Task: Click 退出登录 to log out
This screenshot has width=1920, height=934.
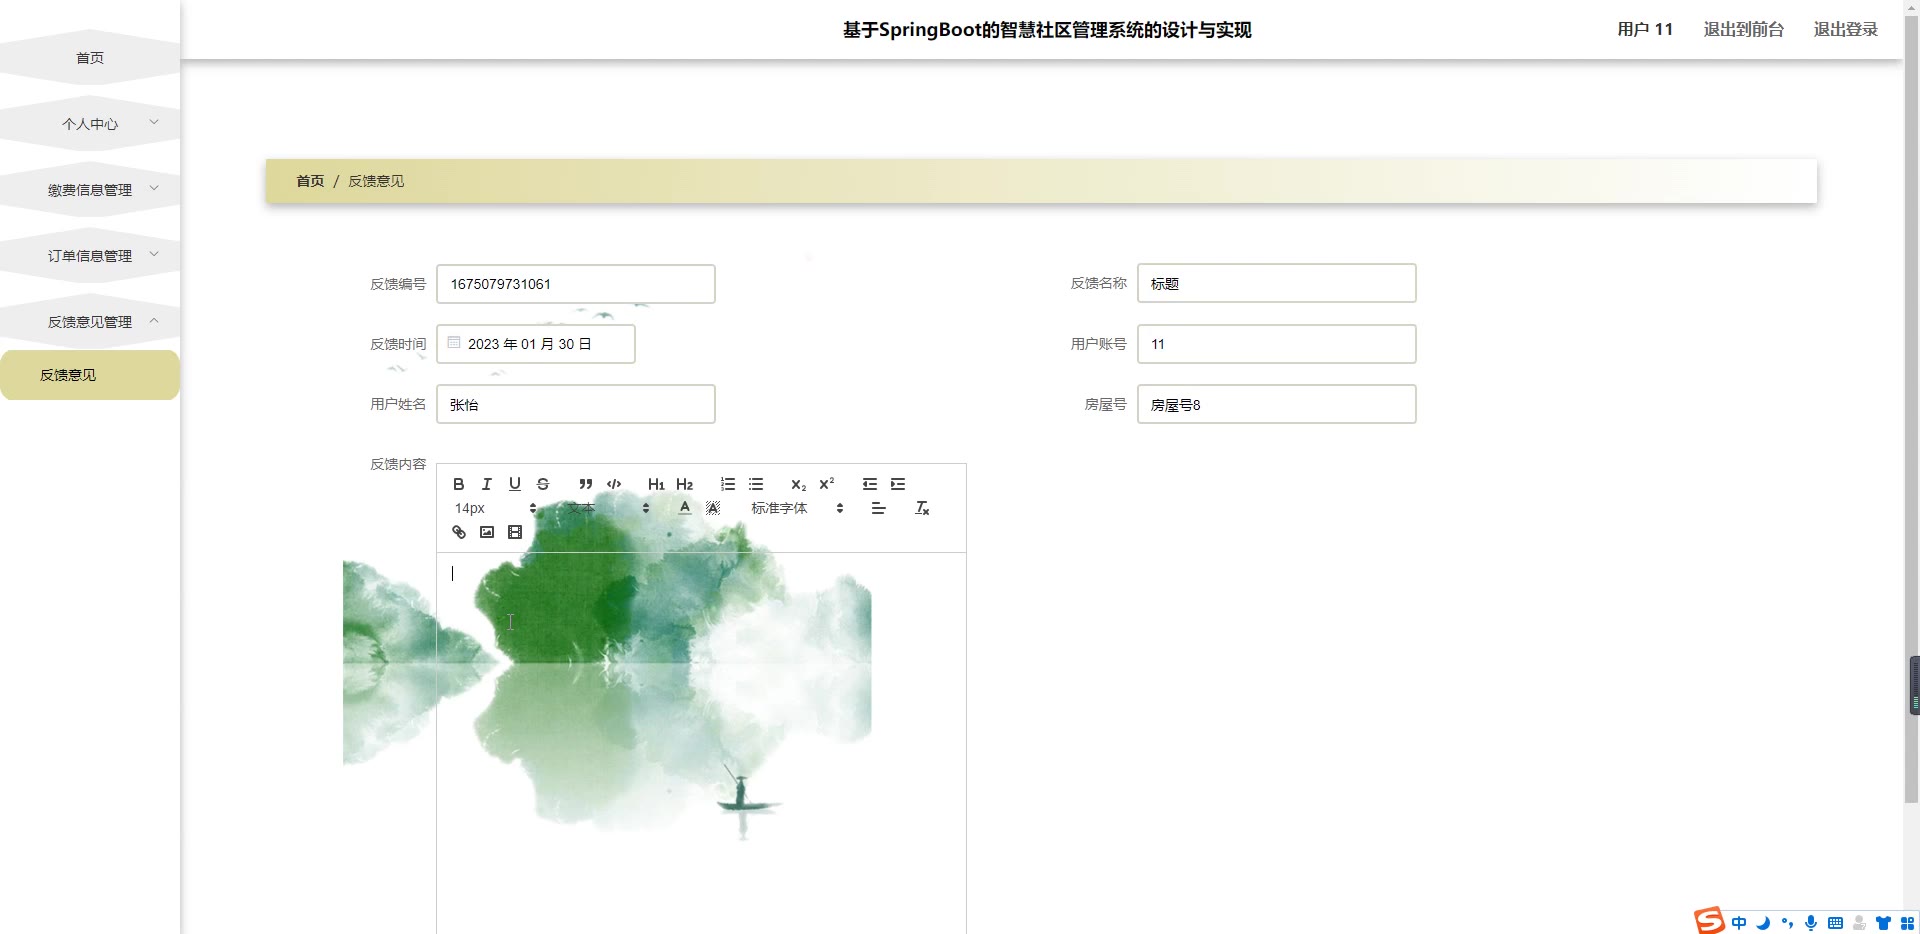Action: [1845, 29]
